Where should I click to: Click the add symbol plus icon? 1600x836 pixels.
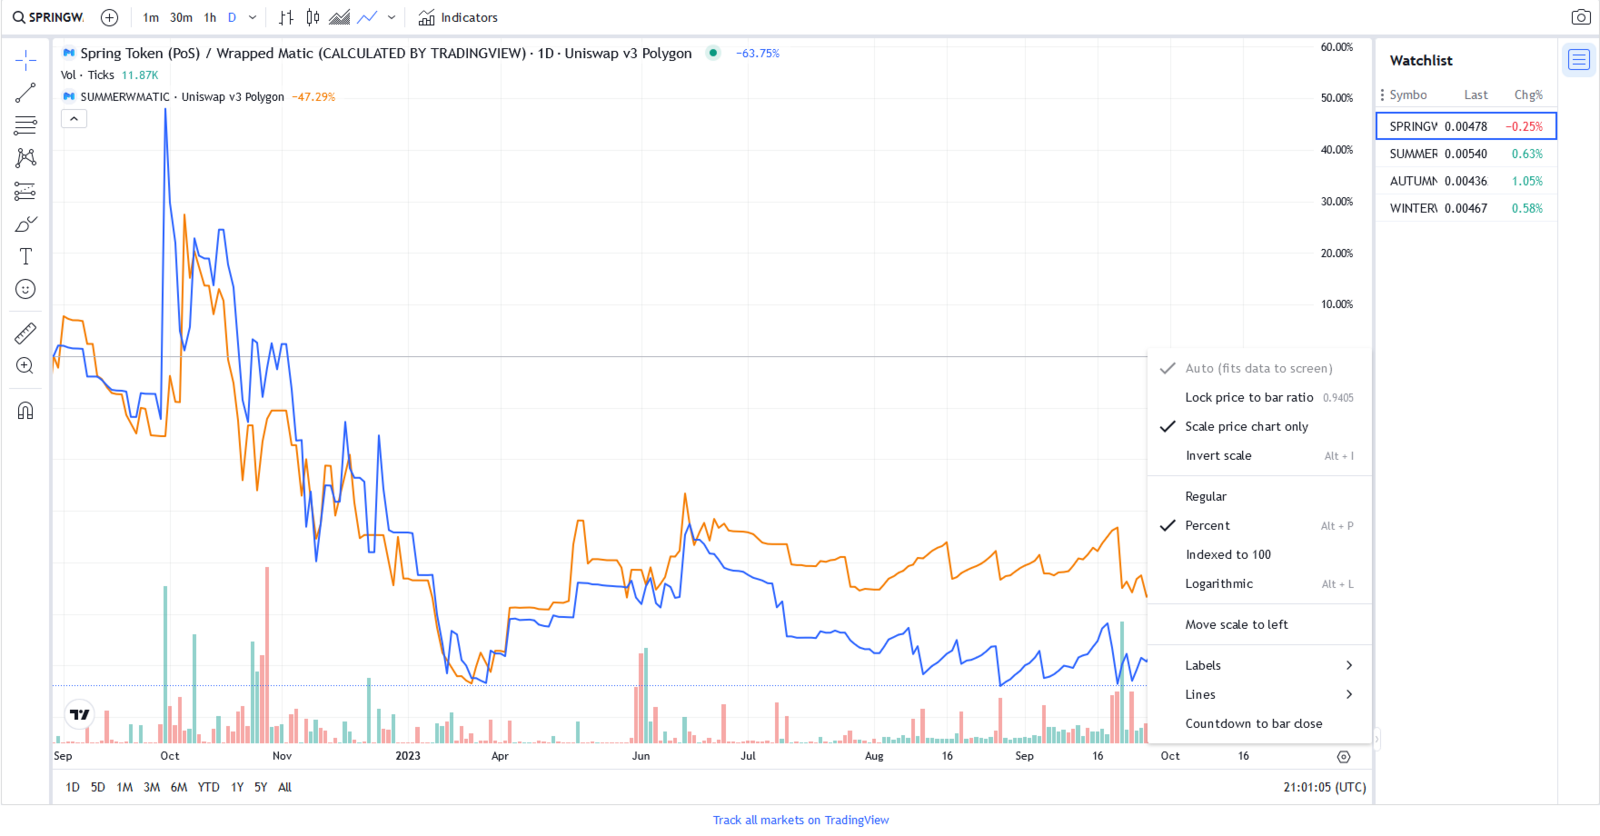[110, 18]
